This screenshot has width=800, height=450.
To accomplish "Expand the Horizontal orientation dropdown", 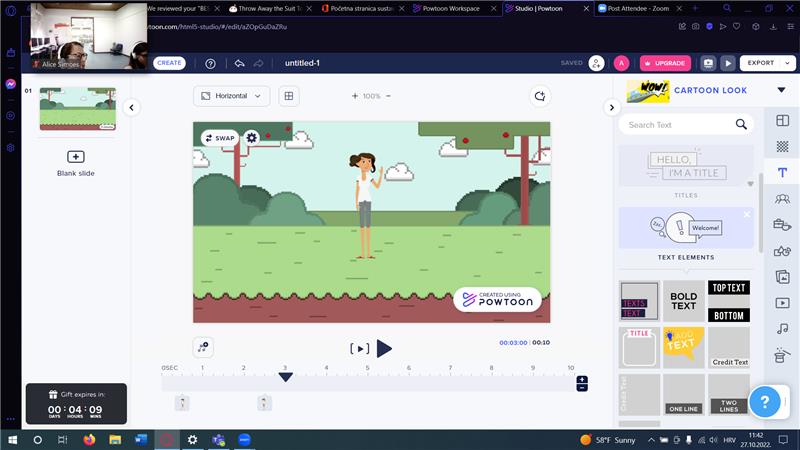I will click(x=231, y=96).
